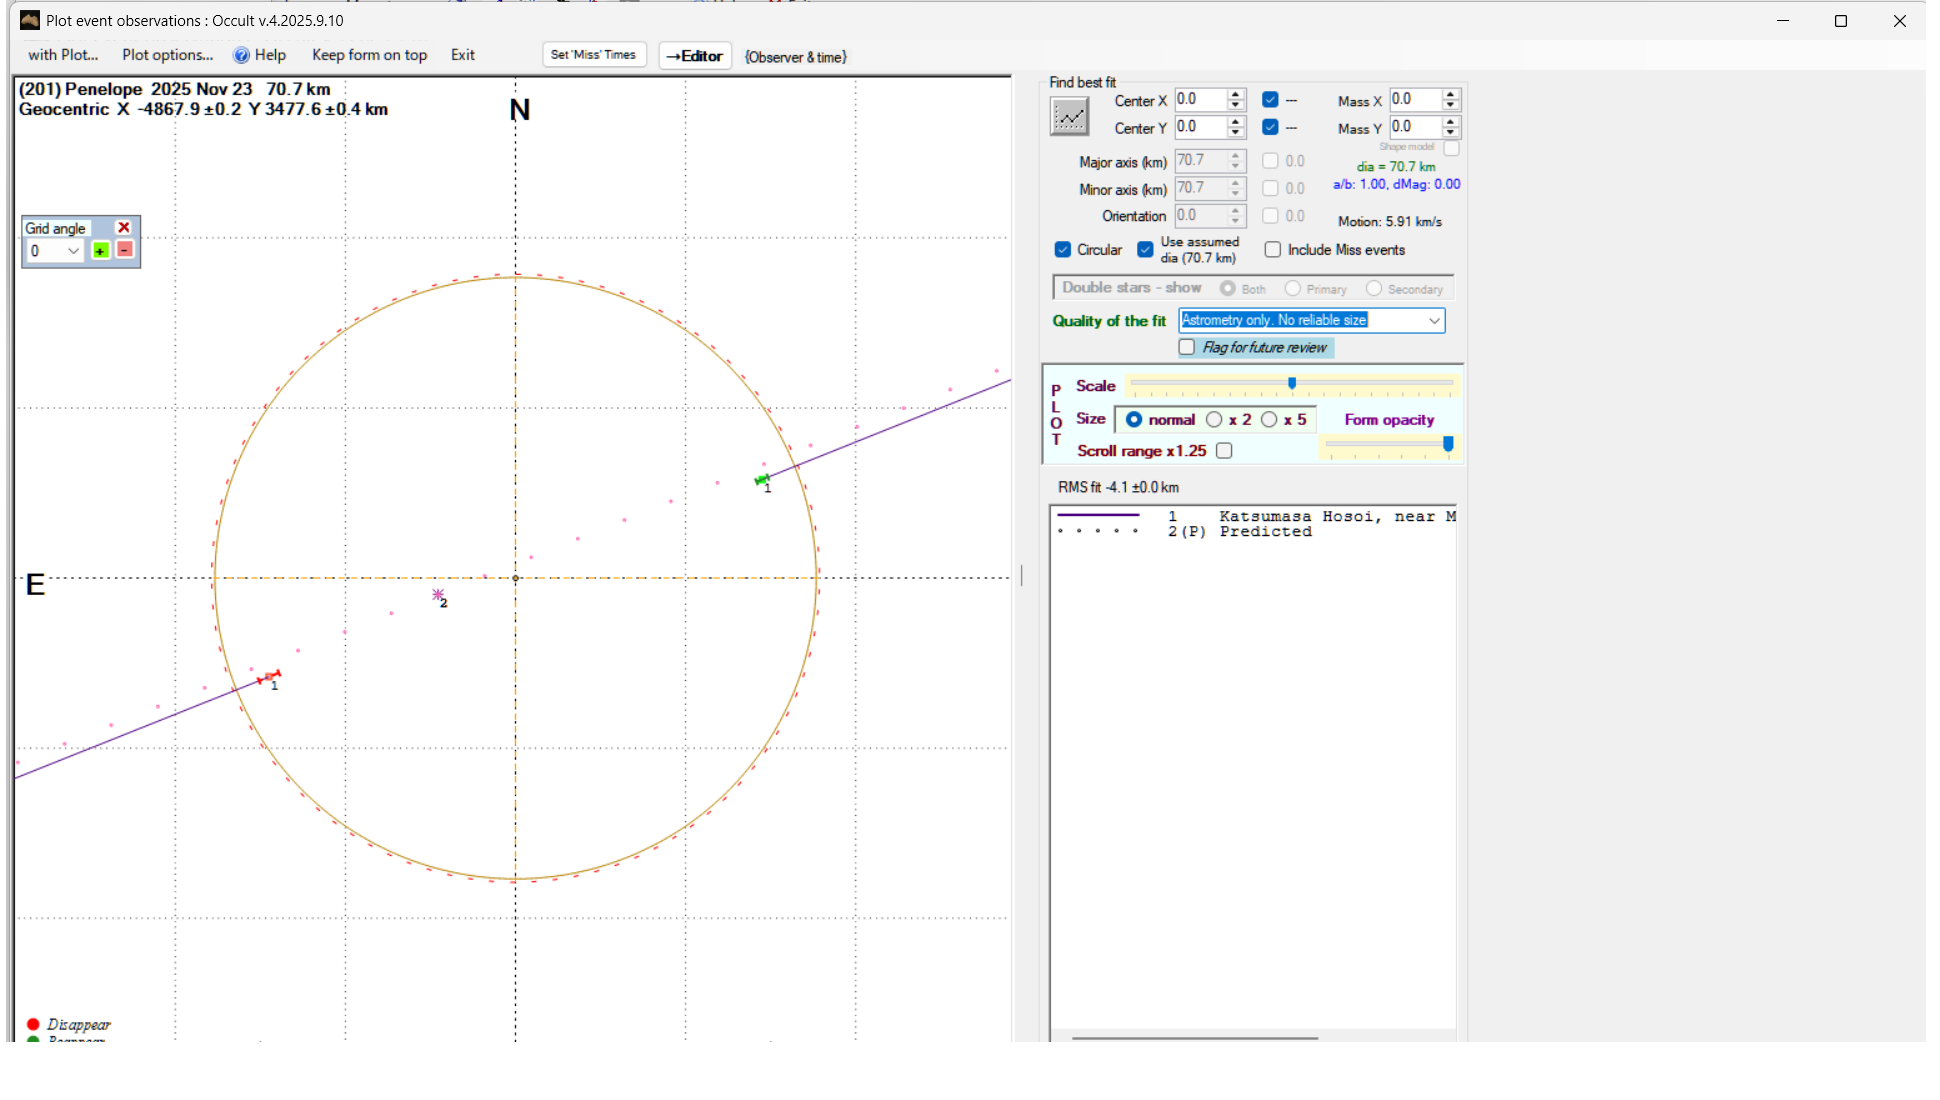The image size is (1940, 1100).
Task: Close the Grid angle panel with red X
Action: point(124,228)
